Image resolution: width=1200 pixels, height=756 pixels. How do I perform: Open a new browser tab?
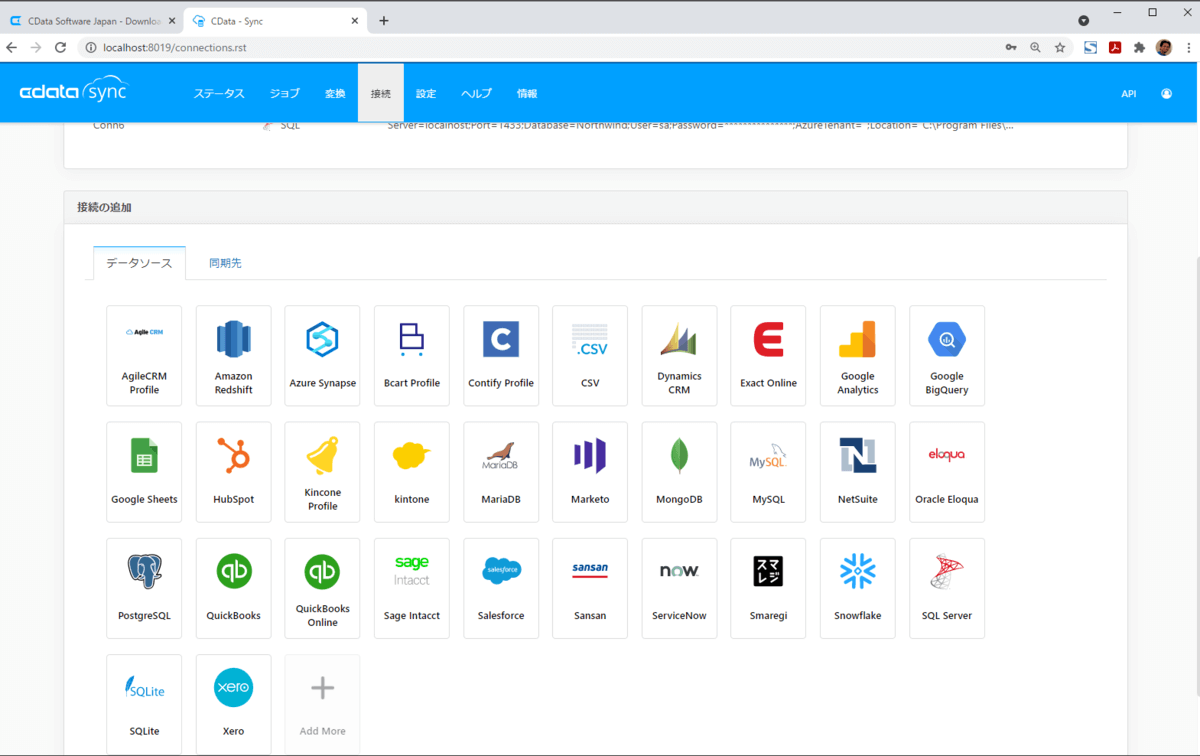384,21
